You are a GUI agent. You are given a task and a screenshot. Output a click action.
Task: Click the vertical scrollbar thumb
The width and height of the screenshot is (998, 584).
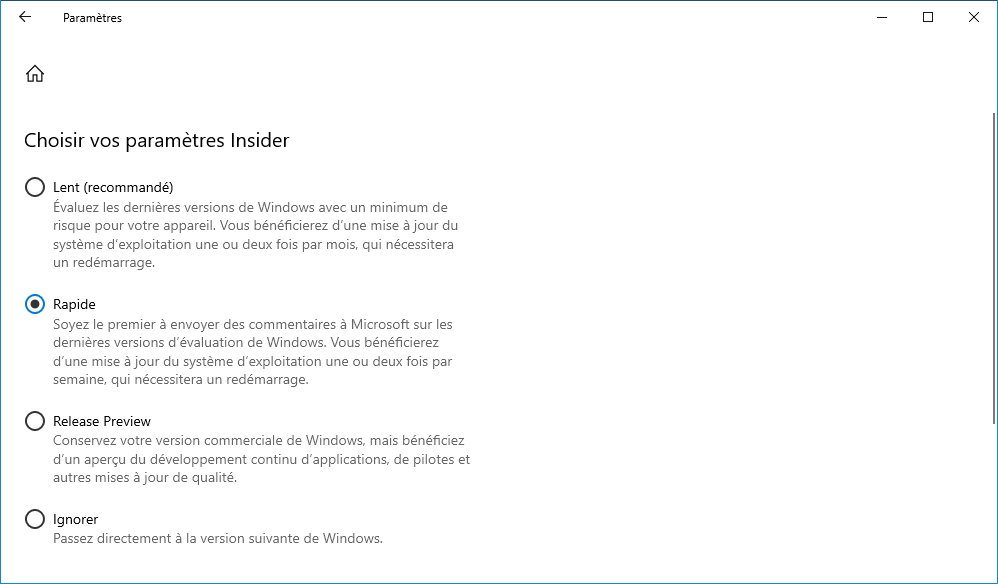(x=994, y=268)
